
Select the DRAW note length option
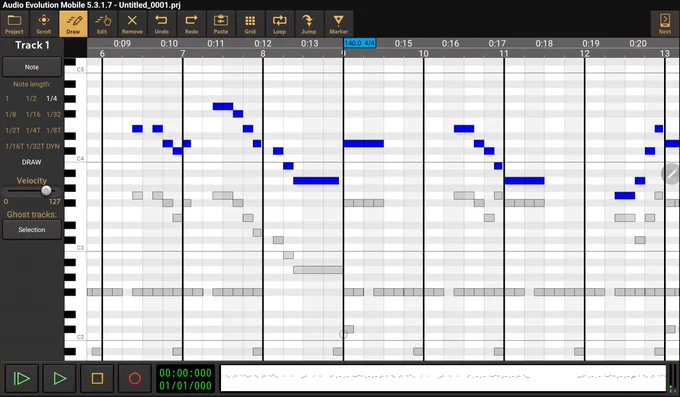32,162
